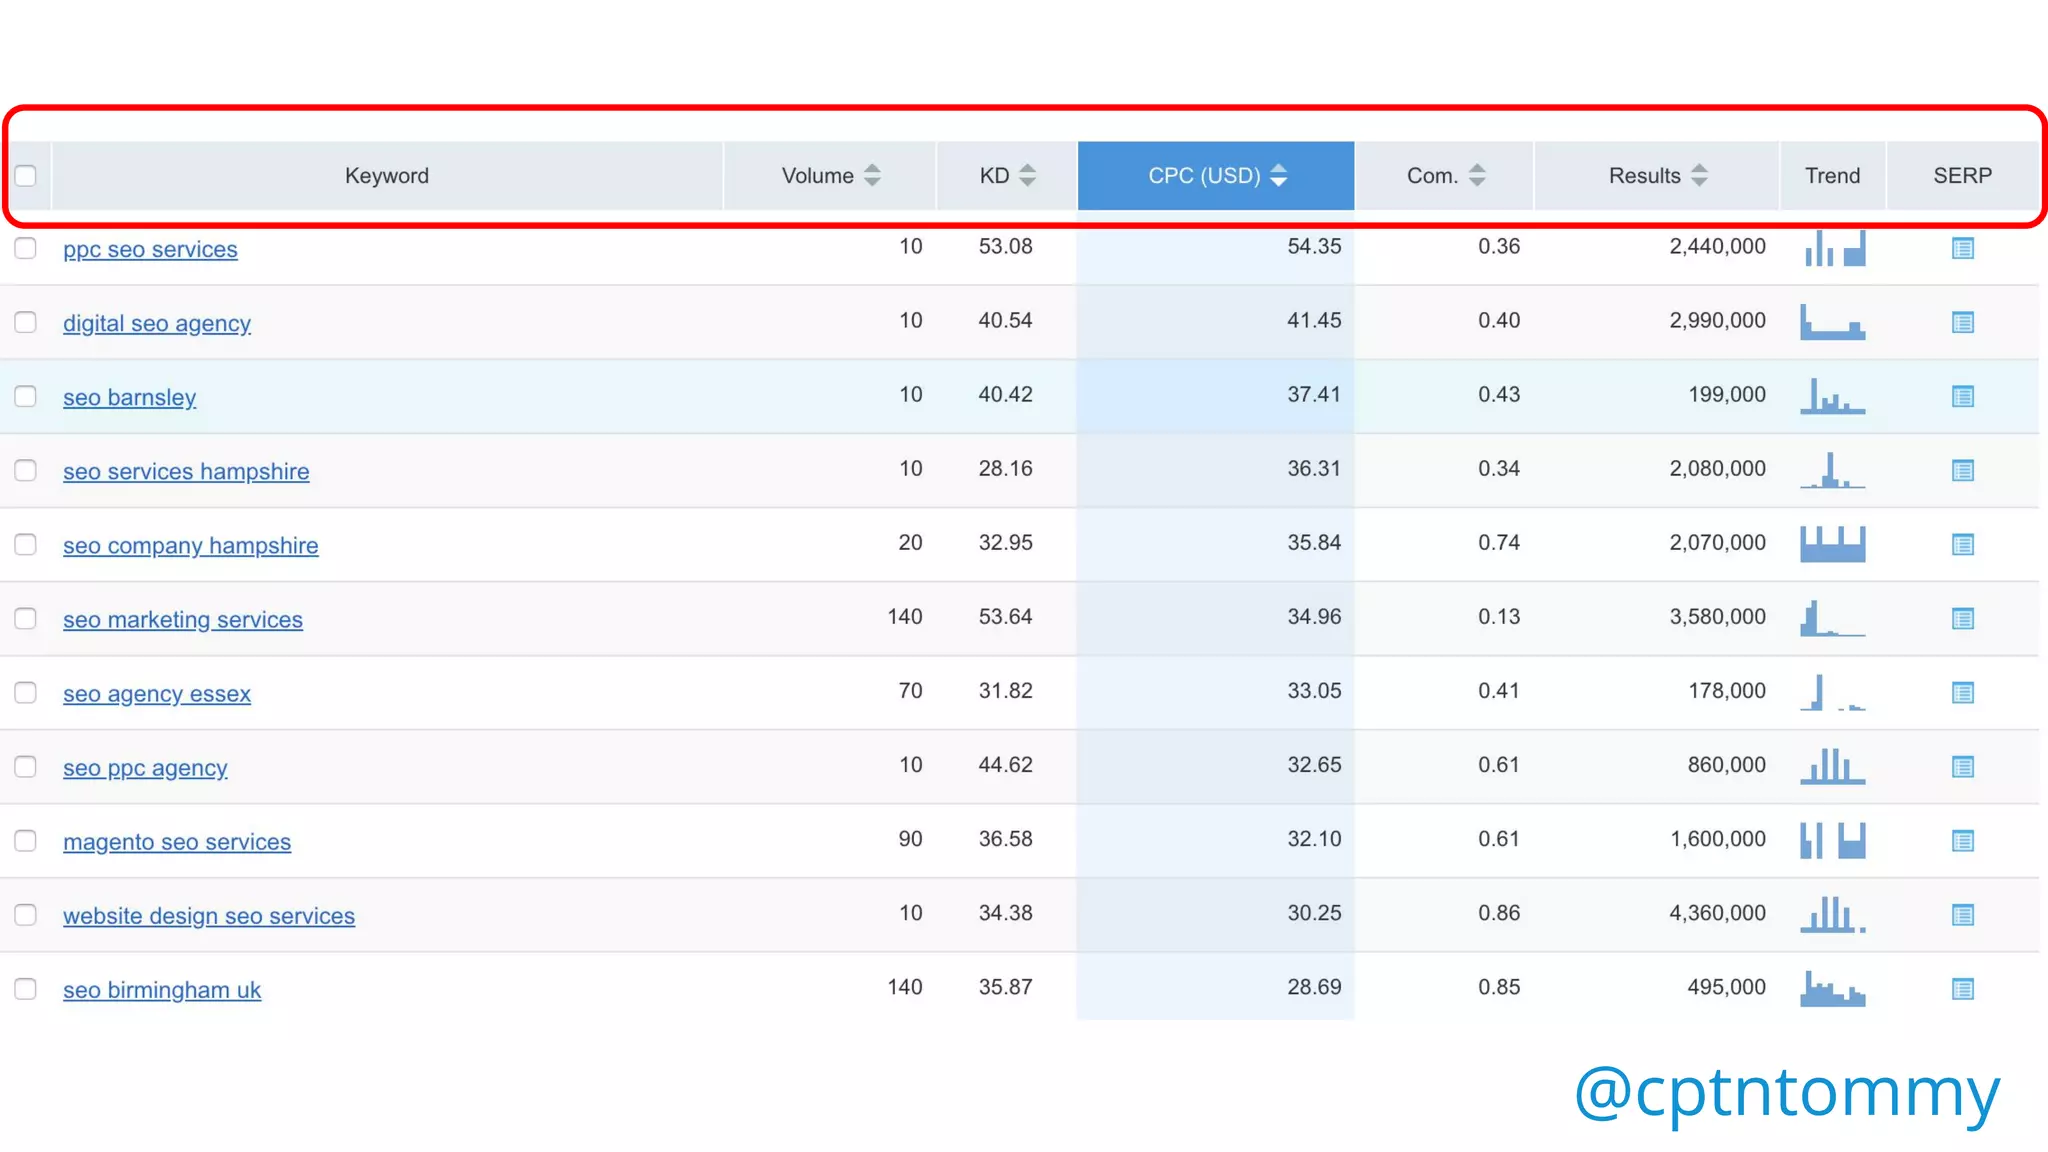Tick checkbox for seo services hampshire

(26, 470)
